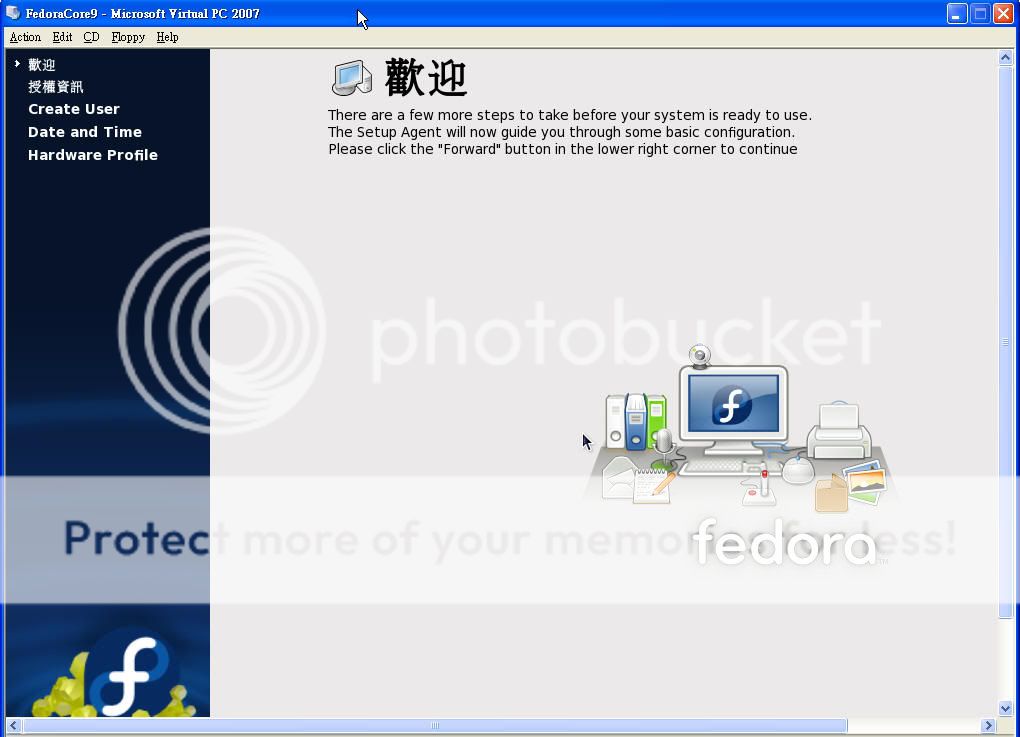Close the Virtual PC window
Viewport: 1020px width, 737px height.
1003,14
